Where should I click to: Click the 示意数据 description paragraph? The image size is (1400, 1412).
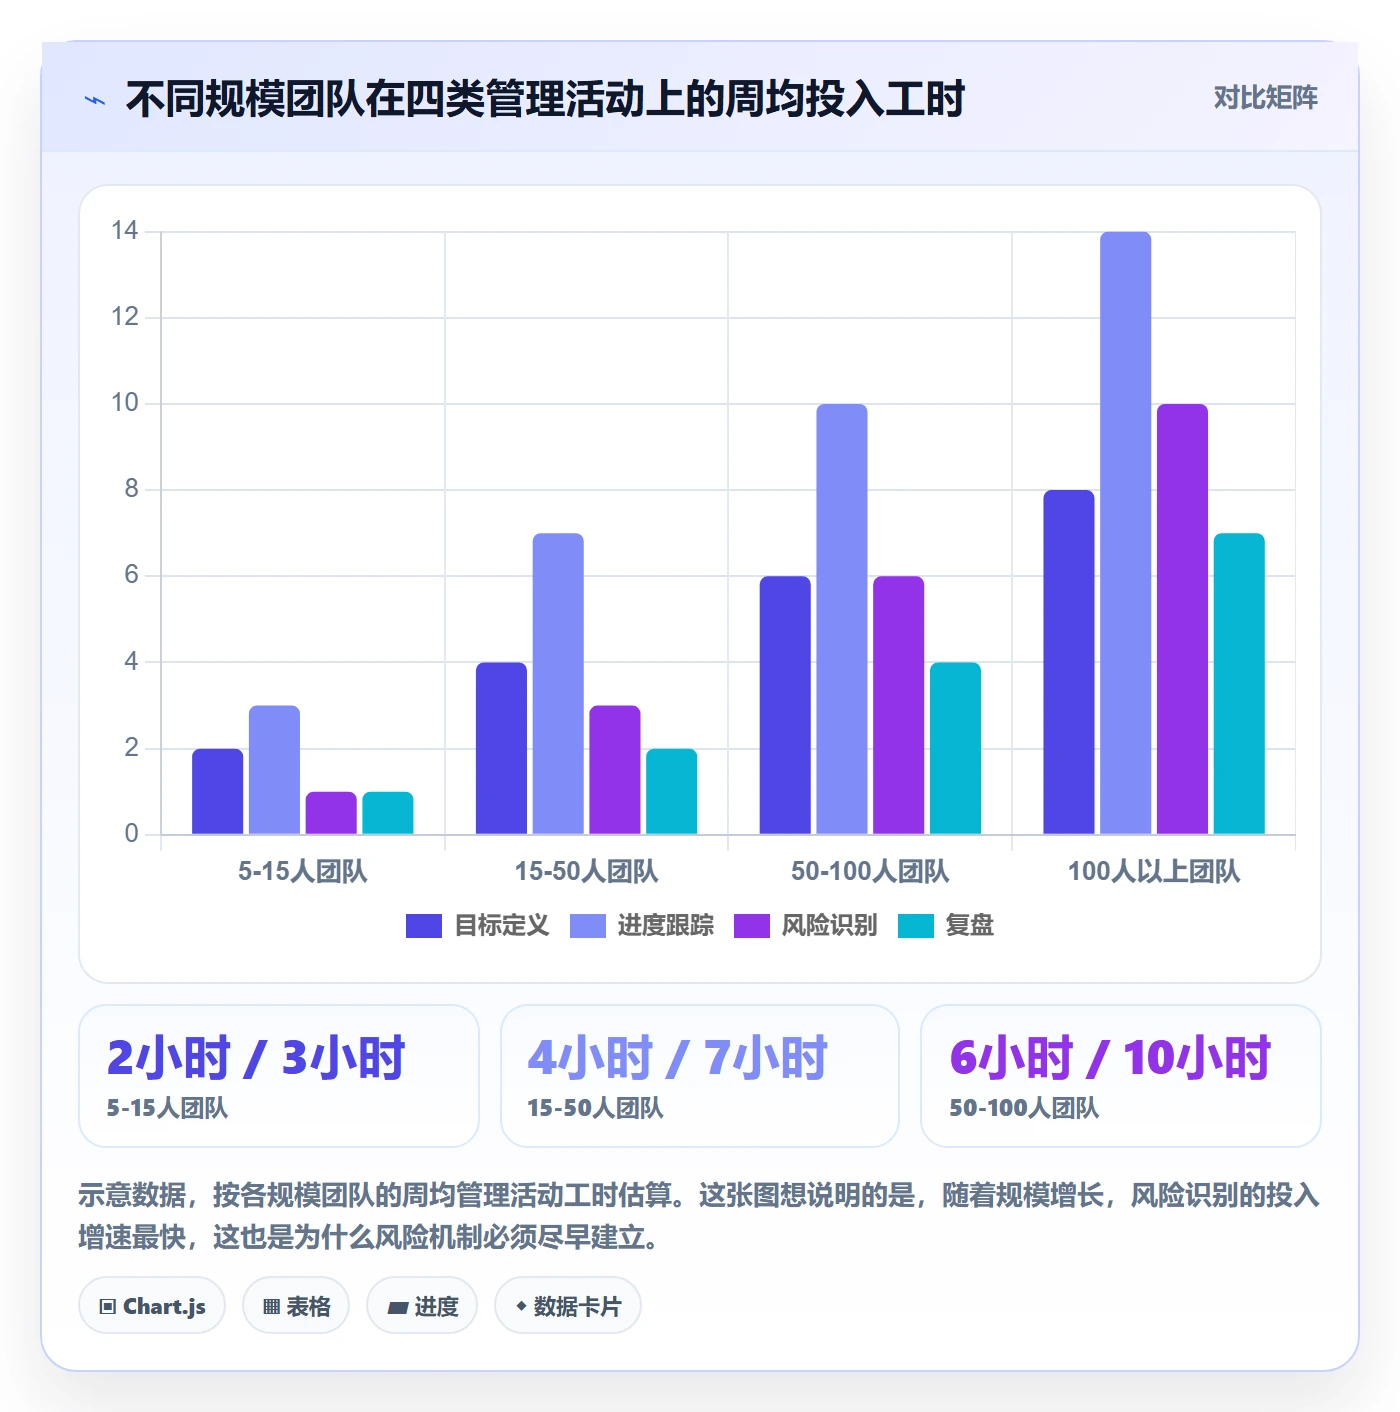[x=700, y=1216]
